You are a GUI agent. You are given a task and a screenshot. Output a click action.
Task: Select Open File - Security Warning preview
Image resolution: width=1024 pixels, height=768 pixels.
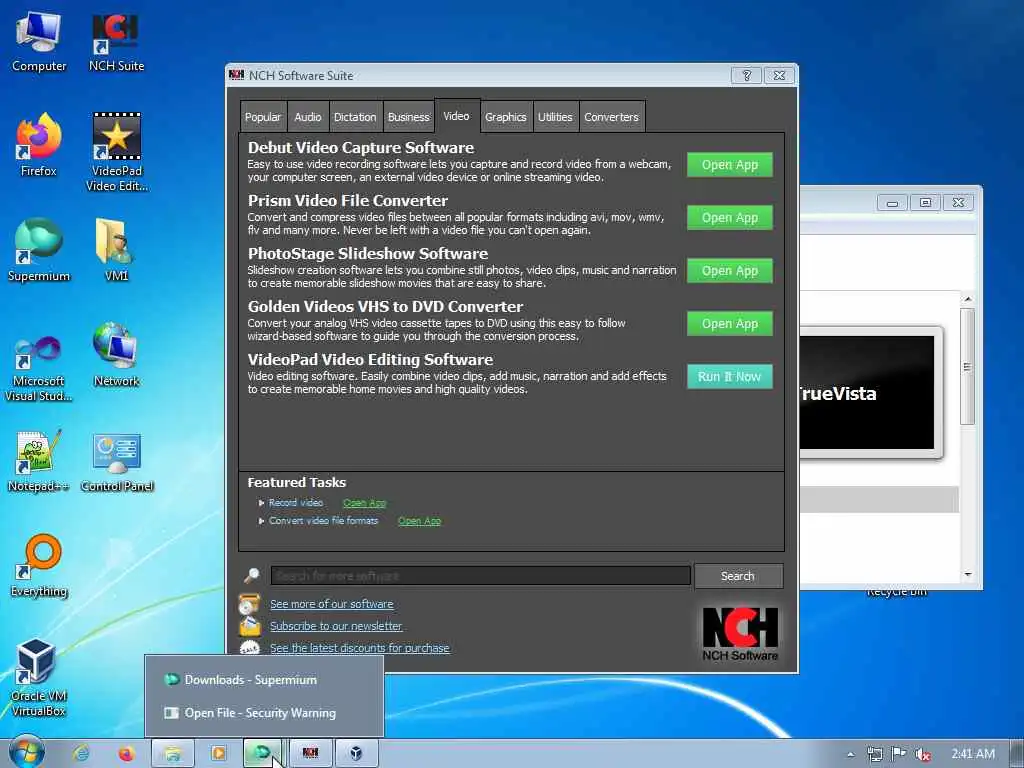click(x=264, y=713)
